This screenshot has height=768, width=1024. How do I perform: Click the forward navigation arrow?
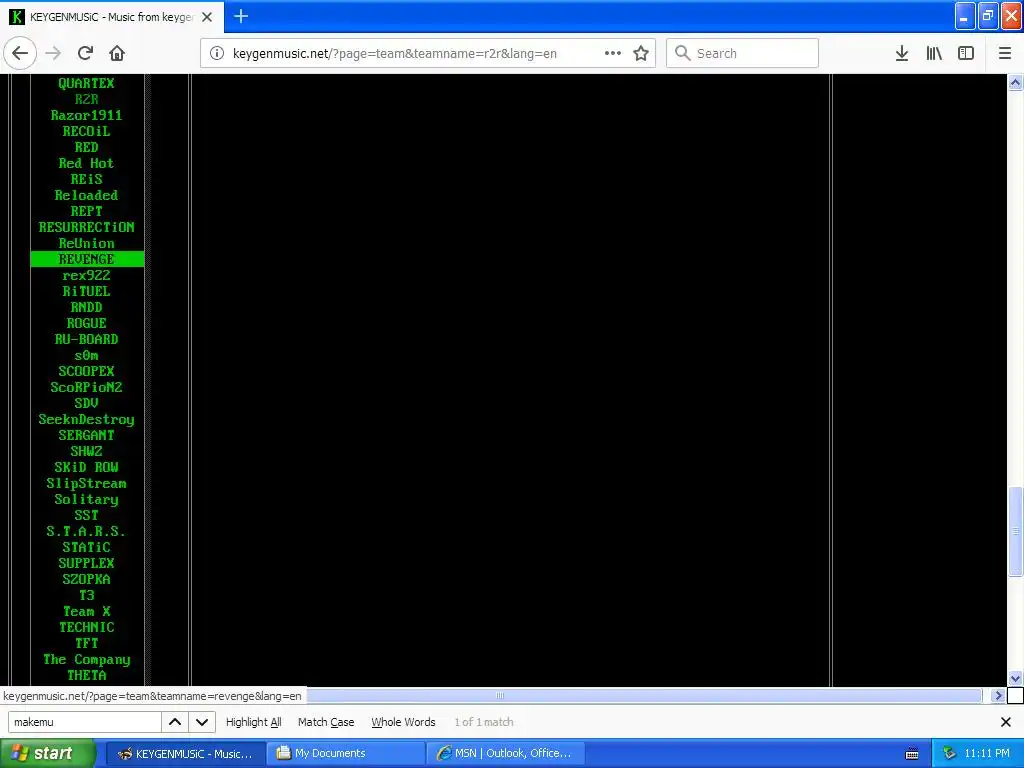click(53, 54)
